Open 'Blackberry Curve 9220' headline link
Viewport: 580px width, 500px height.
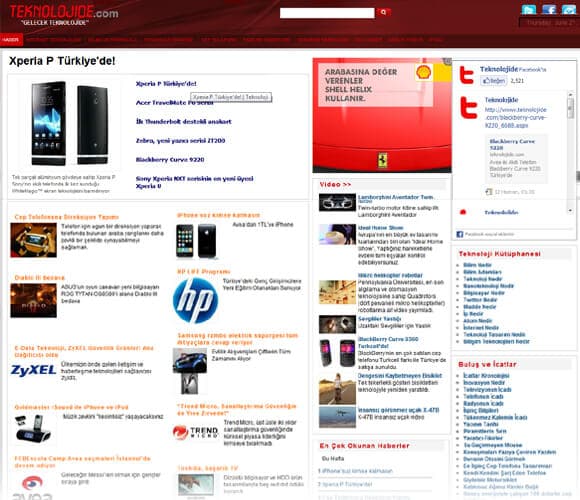170,160
